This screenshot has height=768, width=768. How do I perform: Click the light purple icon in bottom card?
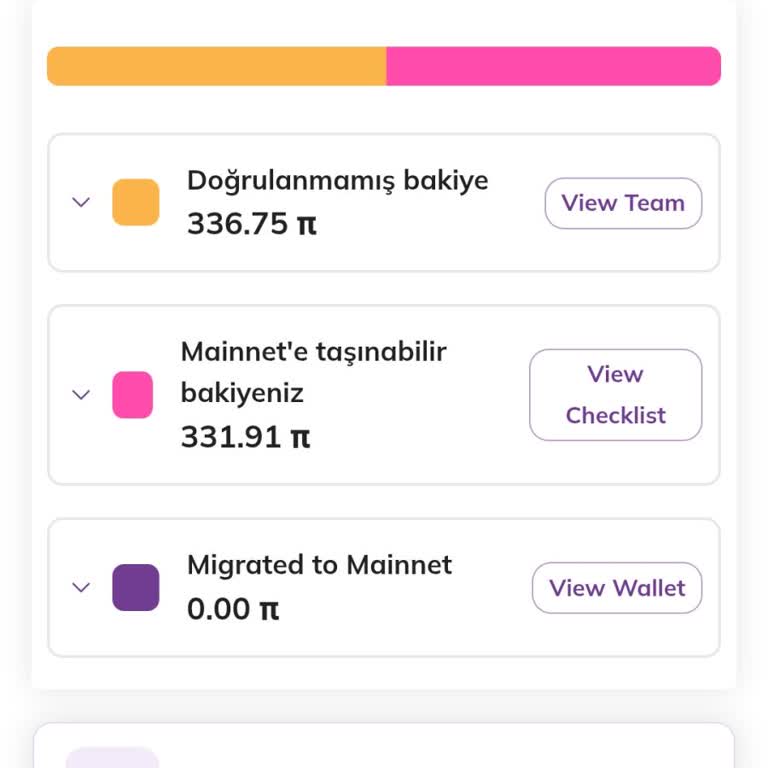tap(112, 758)
